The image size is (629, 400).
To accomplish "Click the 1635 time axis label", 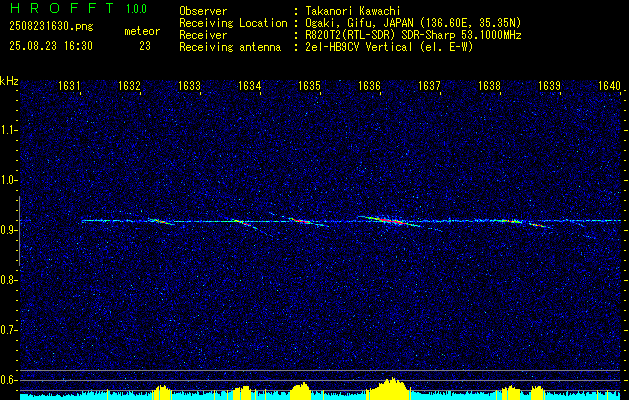I will [x=310, y=86].
